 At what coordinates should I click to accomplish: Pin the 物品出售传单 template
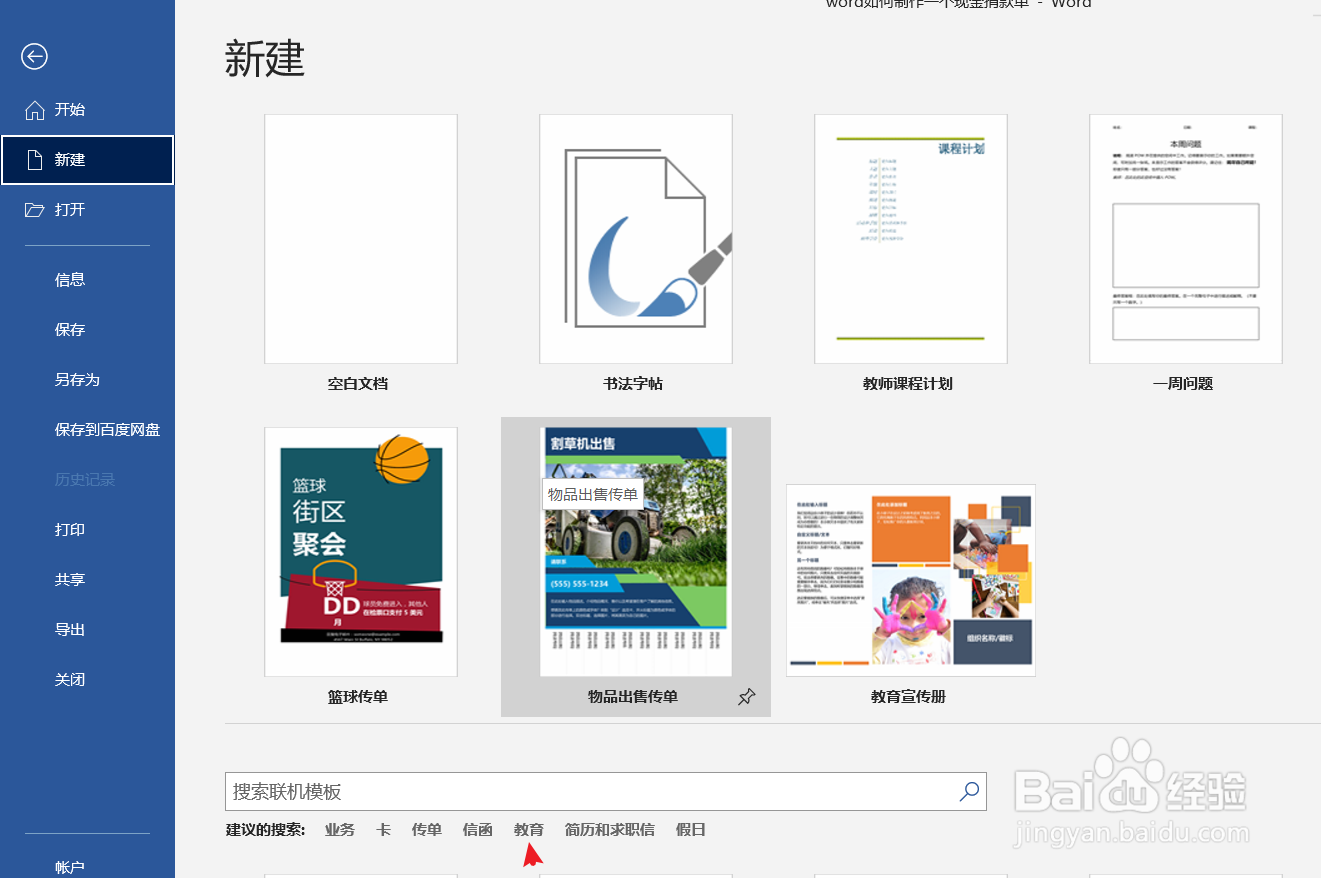point(746,696)
